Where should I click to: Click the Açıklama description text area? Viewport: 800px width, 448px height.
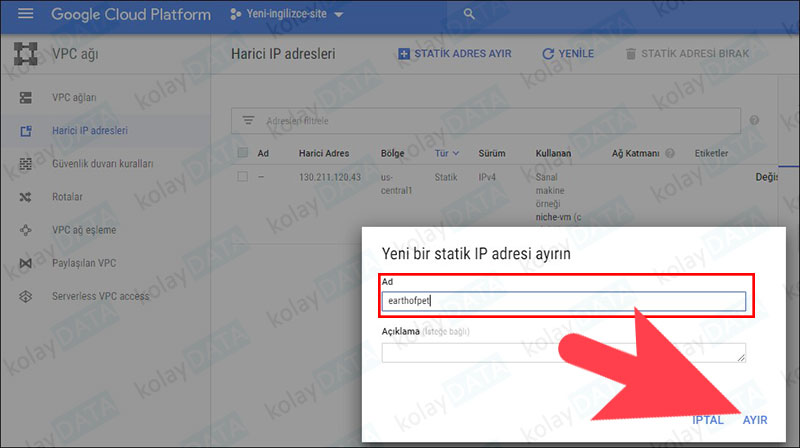click(x=563, y=353)
